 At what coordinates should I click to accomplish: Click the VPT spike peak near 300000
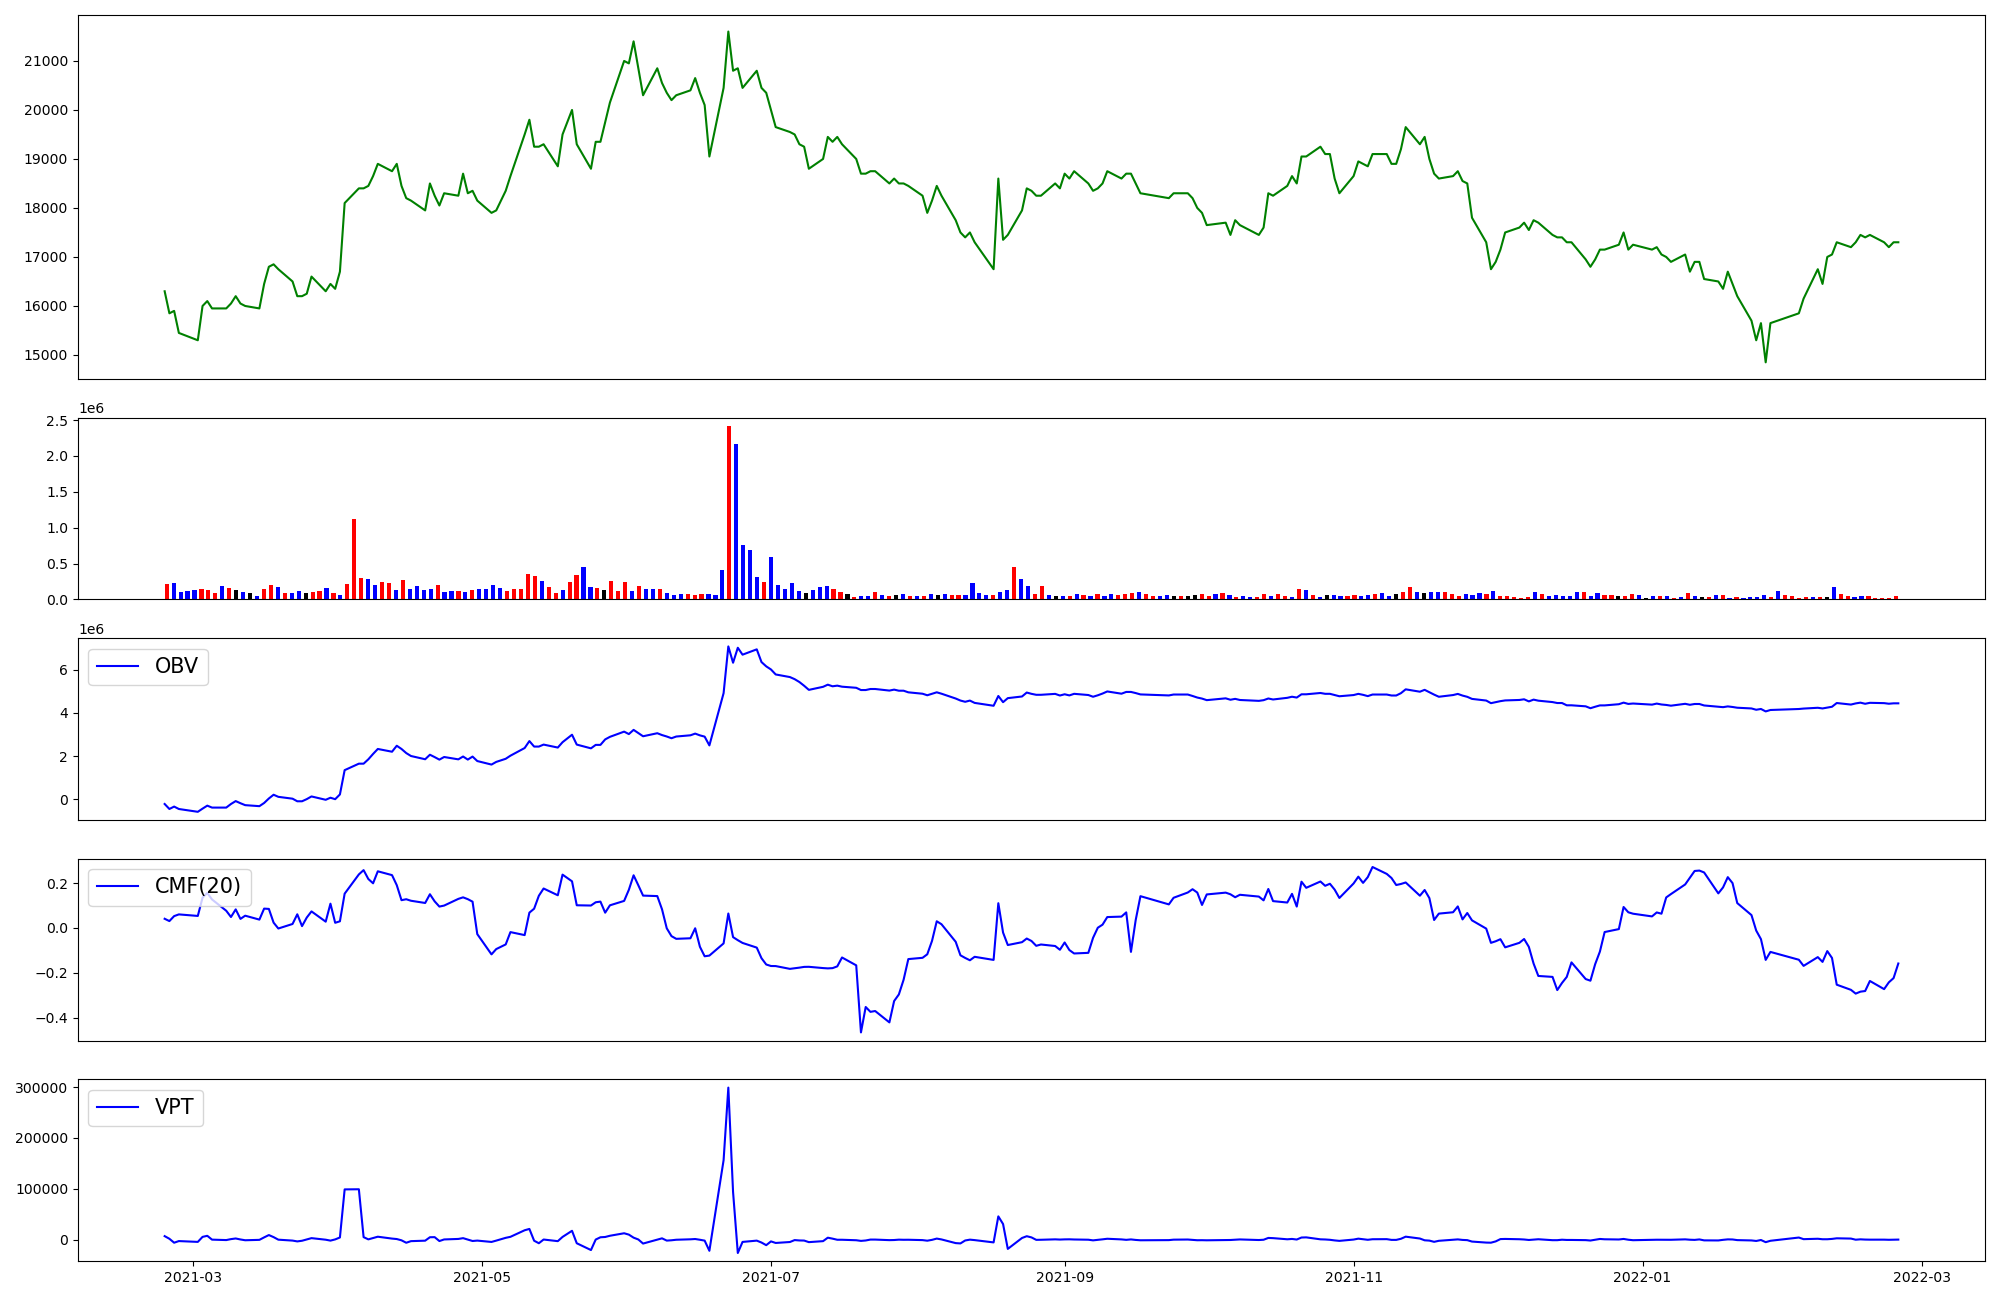[x=728, y=1089]
